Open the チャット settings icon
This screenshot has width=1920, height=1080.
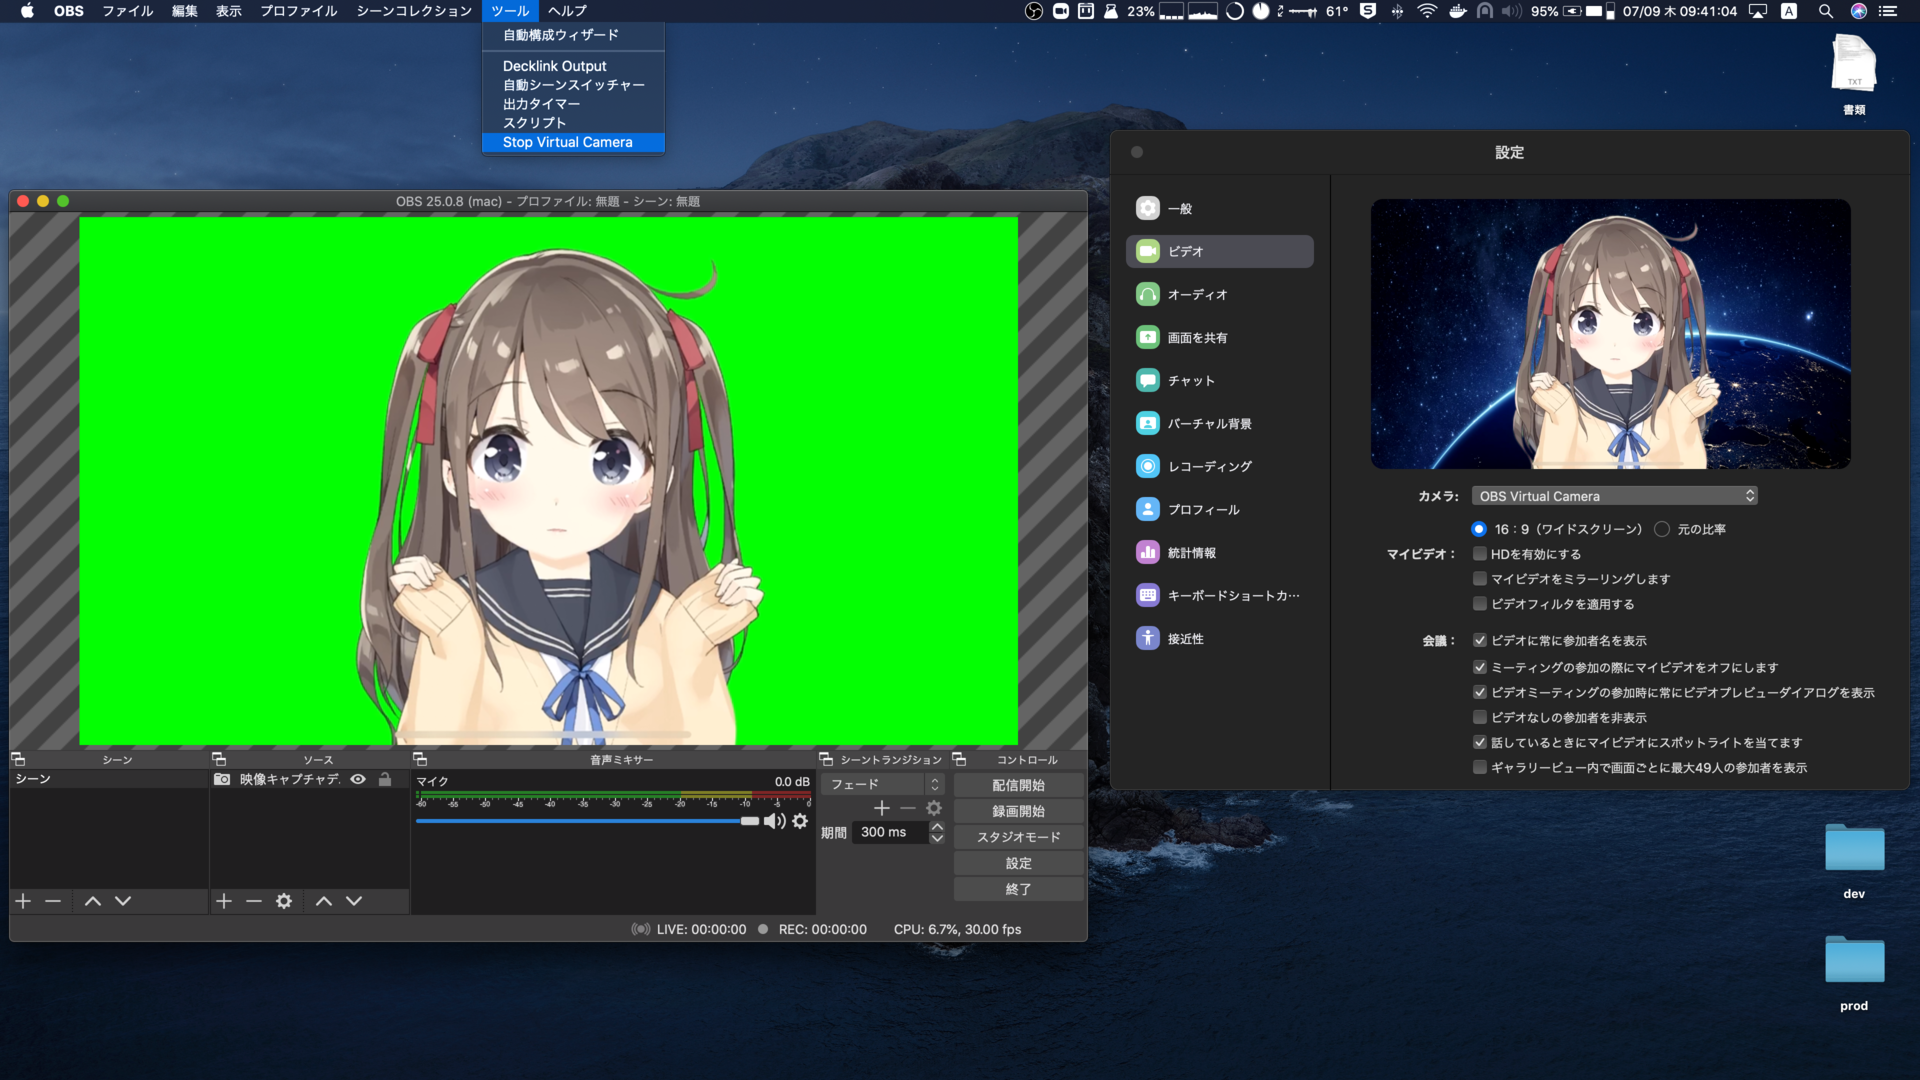coord(1148,380)
